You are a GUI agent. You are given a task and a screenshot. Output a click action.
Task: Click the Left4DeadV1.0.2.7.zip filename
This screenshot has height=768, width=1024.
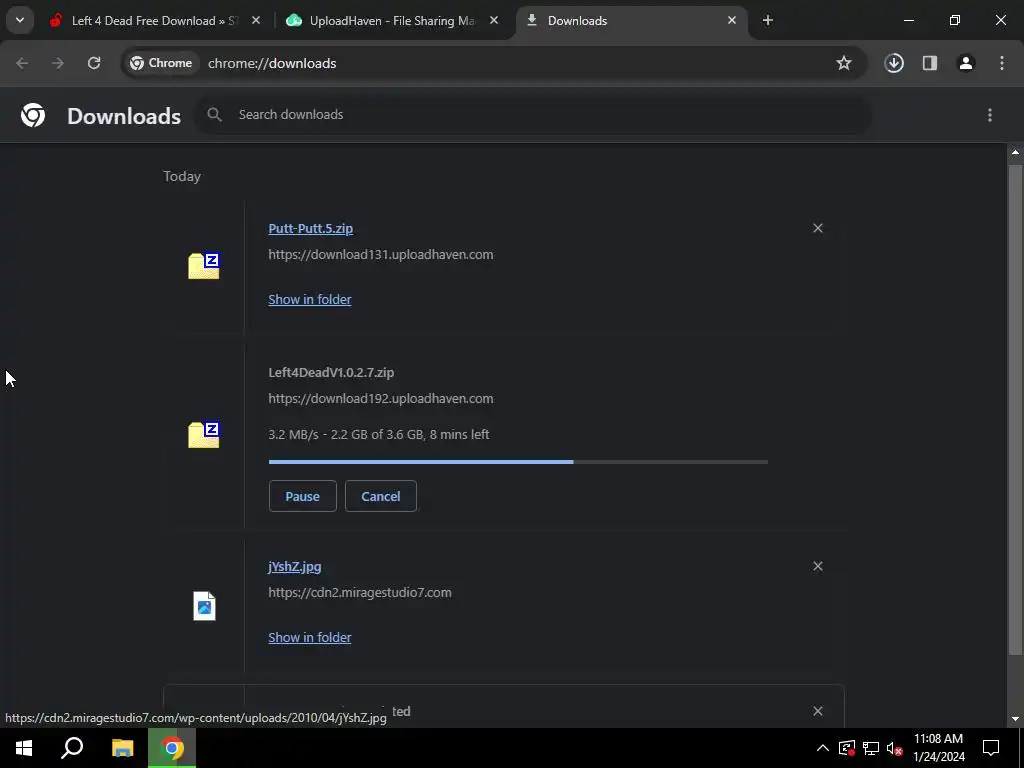331,372
